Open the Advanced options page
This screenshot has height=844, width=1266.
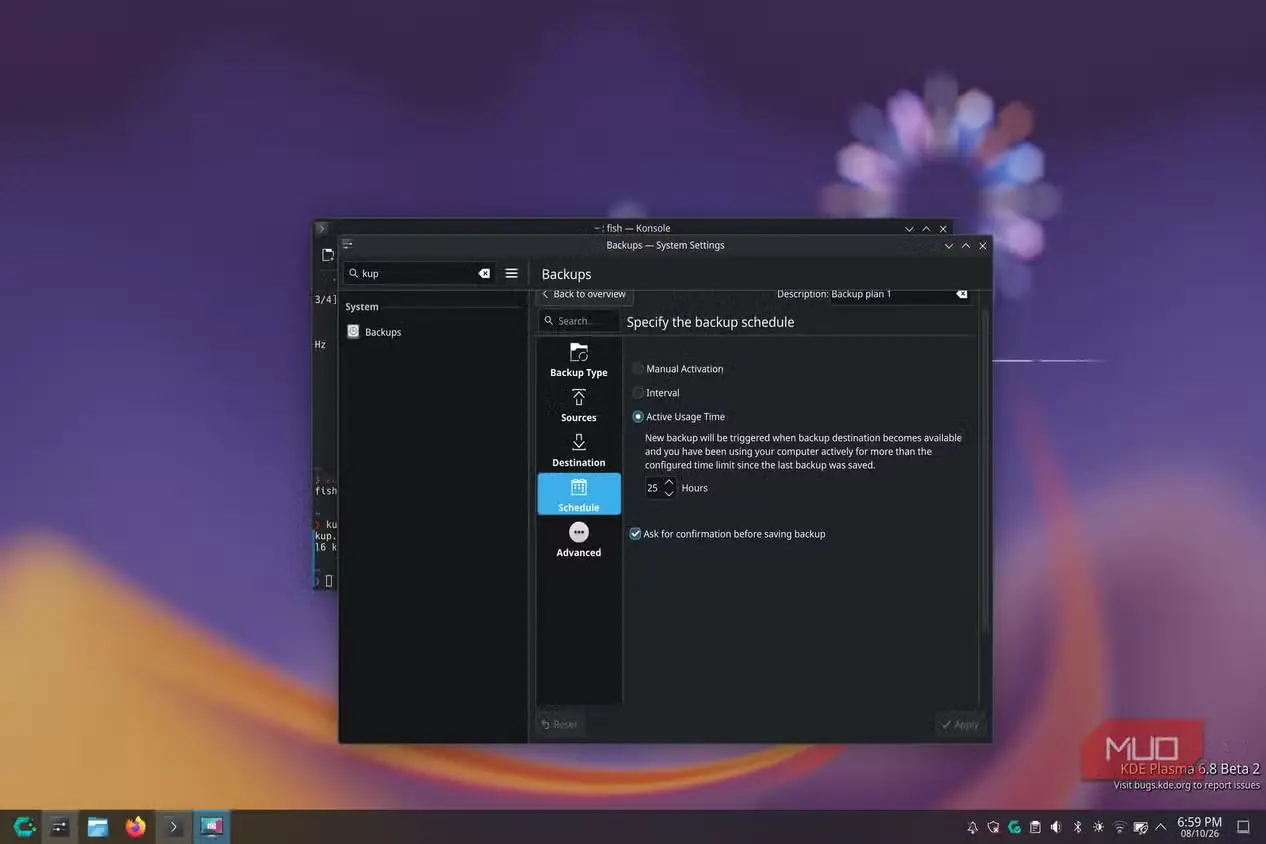click(x=578, y=540)
